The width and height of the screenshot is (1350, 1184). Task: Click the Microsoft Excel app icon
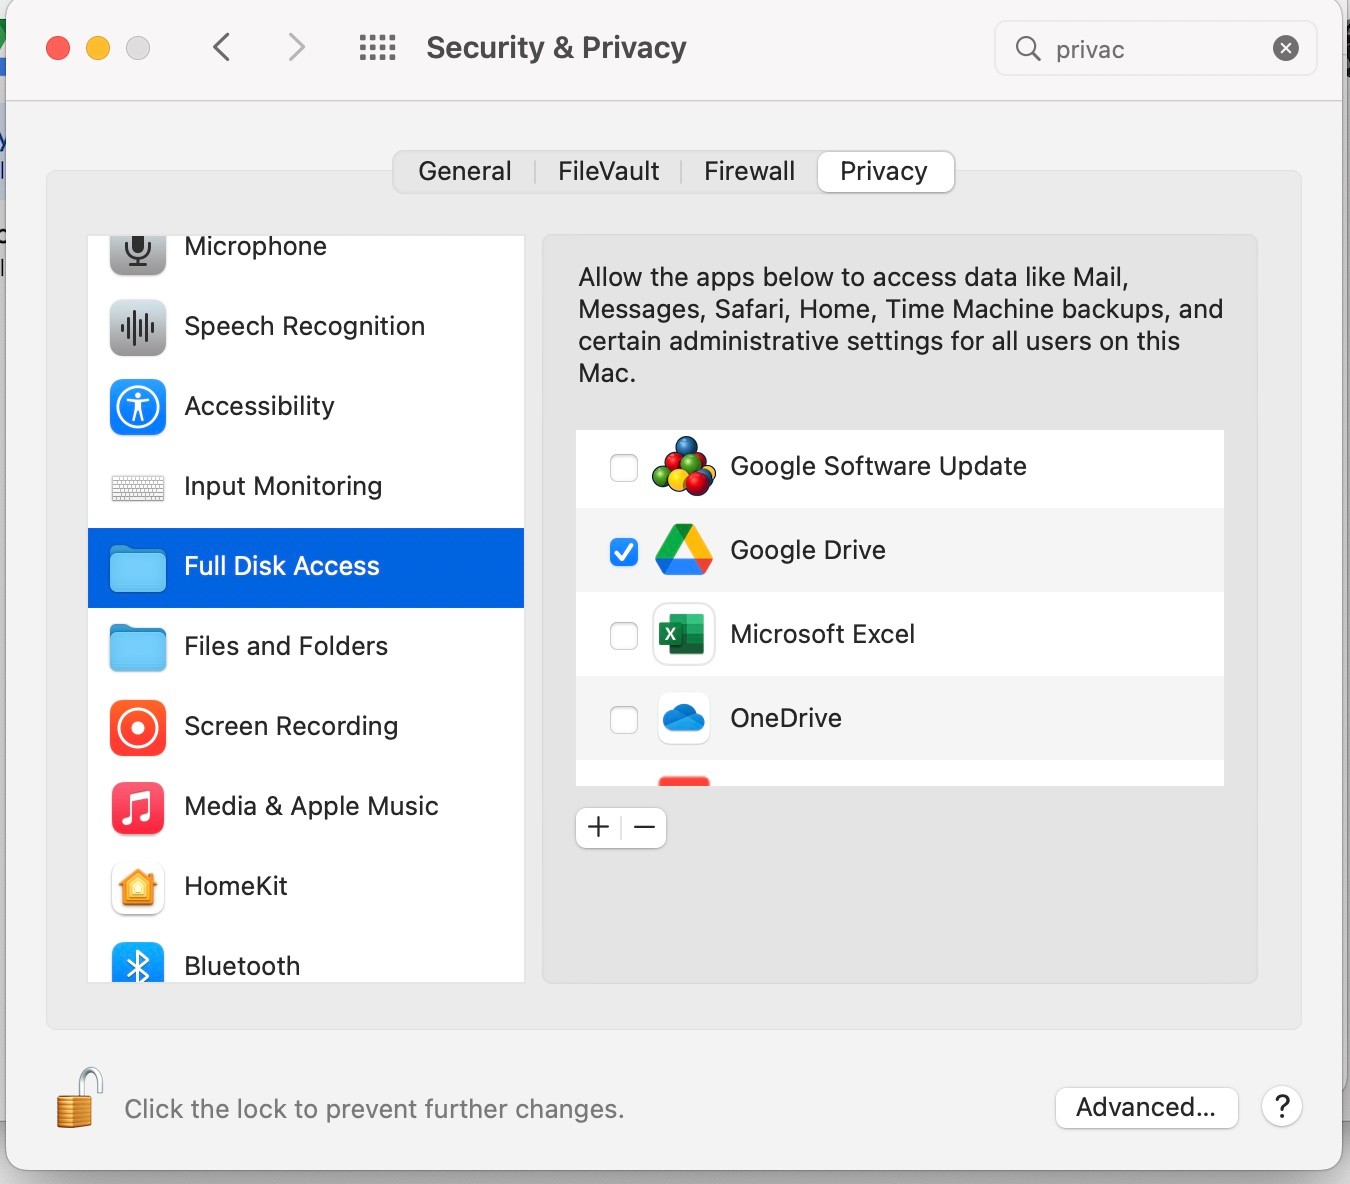click(684, 634)
